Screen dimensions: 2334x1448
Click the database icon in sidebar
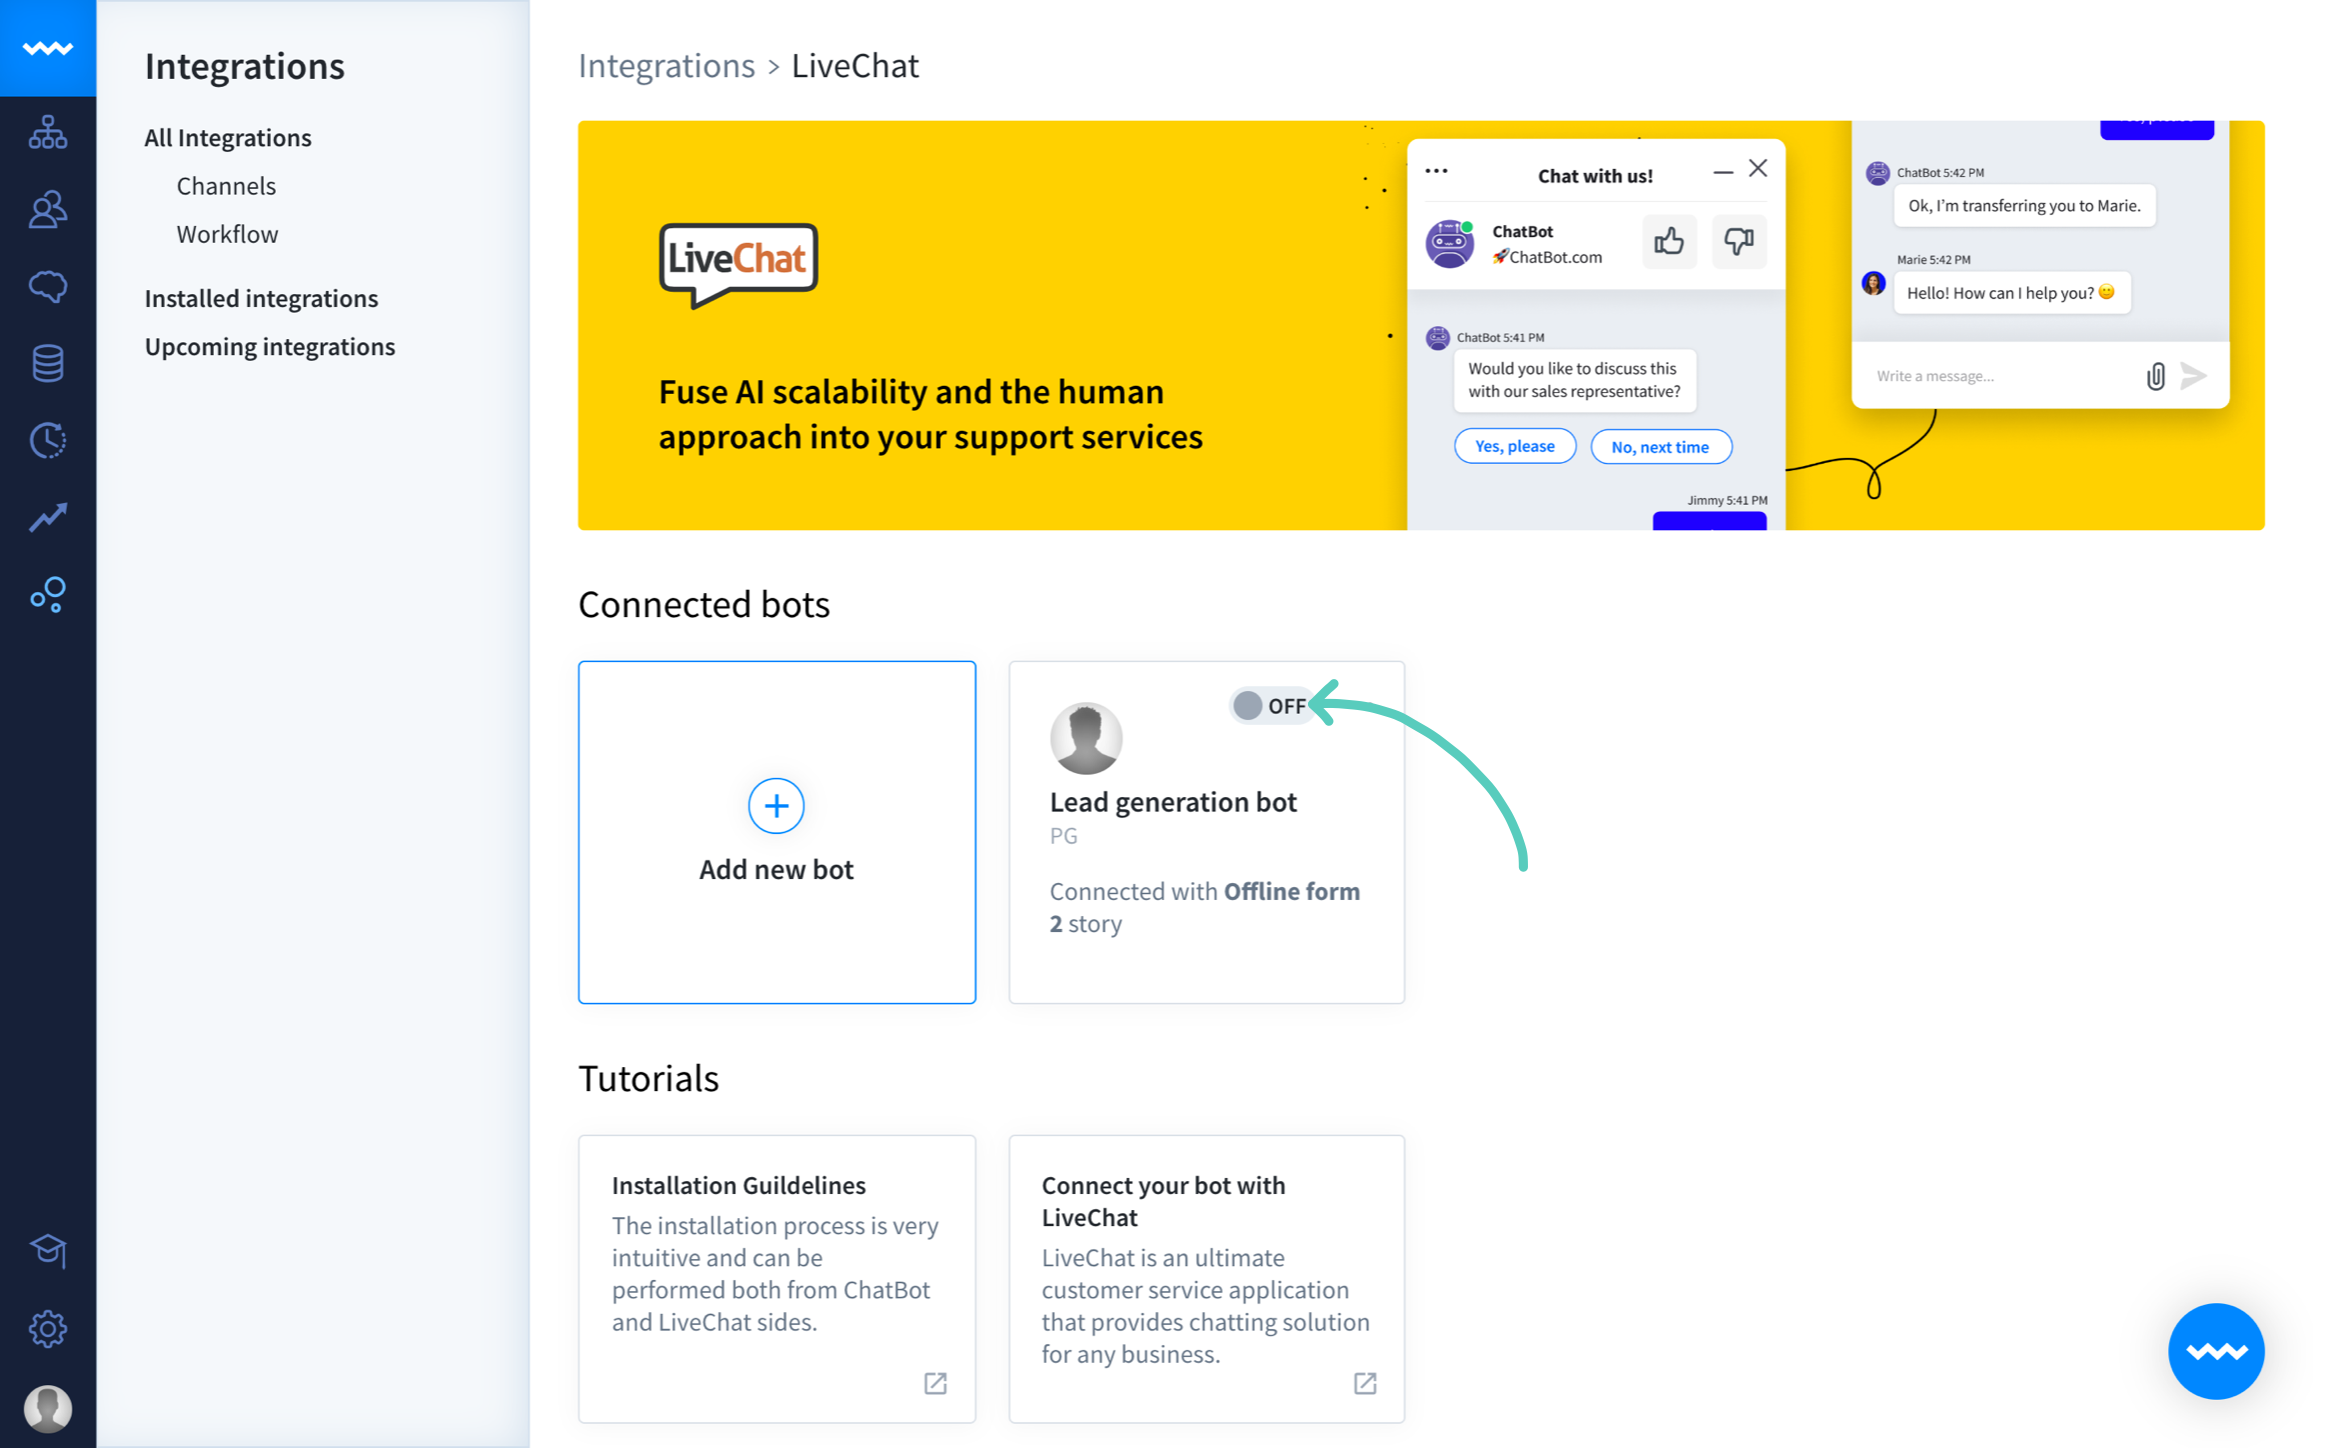47,362
